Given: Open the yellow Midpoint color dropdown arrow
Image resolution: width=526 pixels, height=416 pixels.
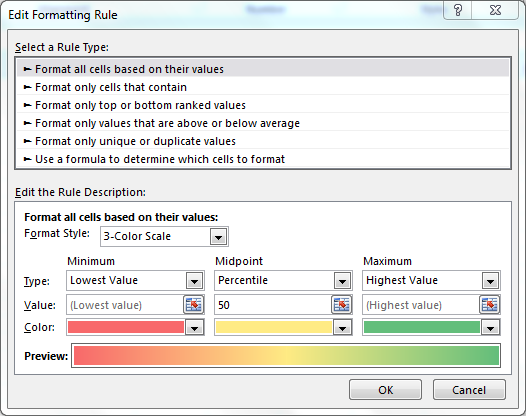Looking at the screenshot, I should tap(342, 328).
